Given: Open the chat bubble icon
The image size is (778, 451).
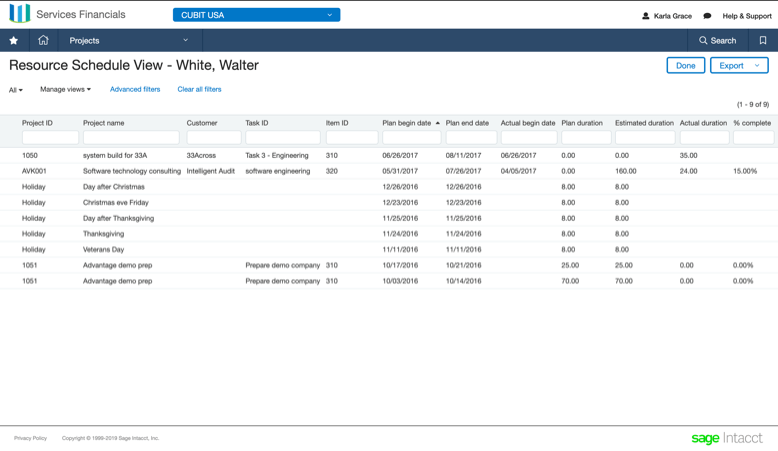Looking at the screenshot, I should (x=707, y=16).
